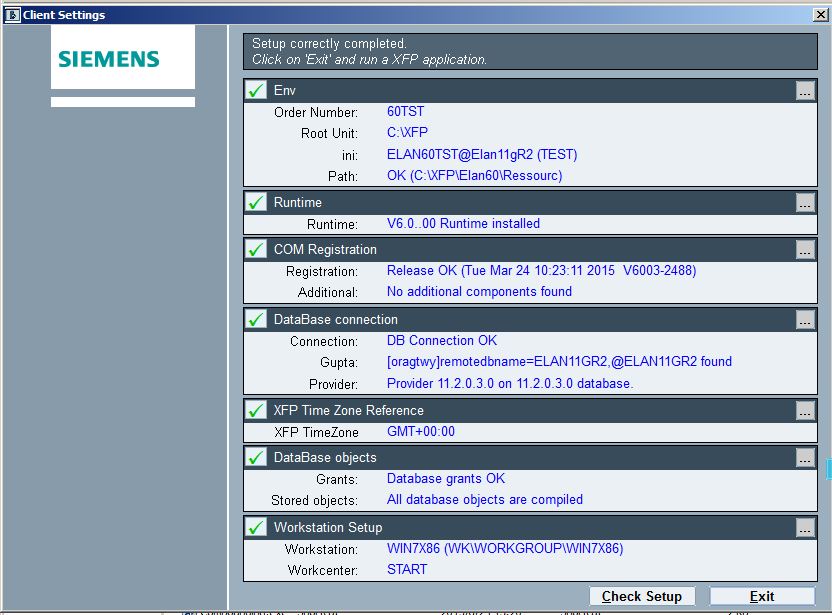The height and width of the screenshot is (615, 832).
Task: Click the Workstation Setup section title
Action: (328, 527)
